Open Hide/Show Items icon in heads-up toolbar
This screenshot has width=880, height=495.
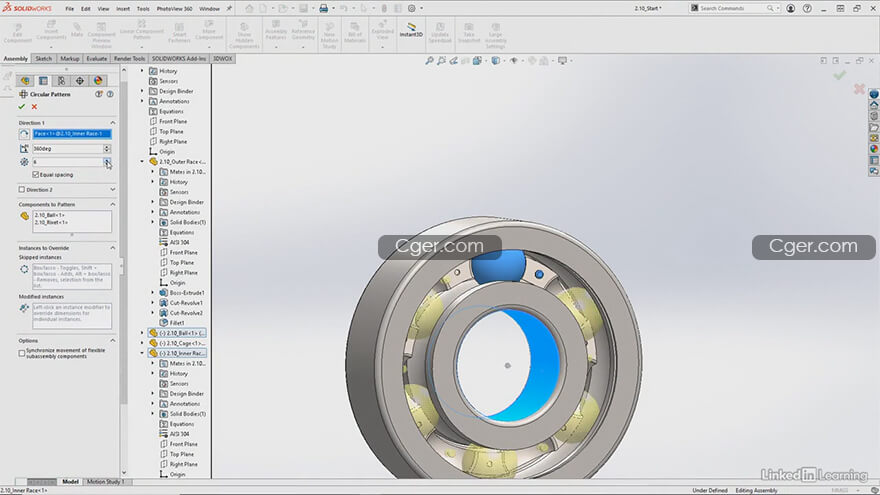(x=514, y=61)
